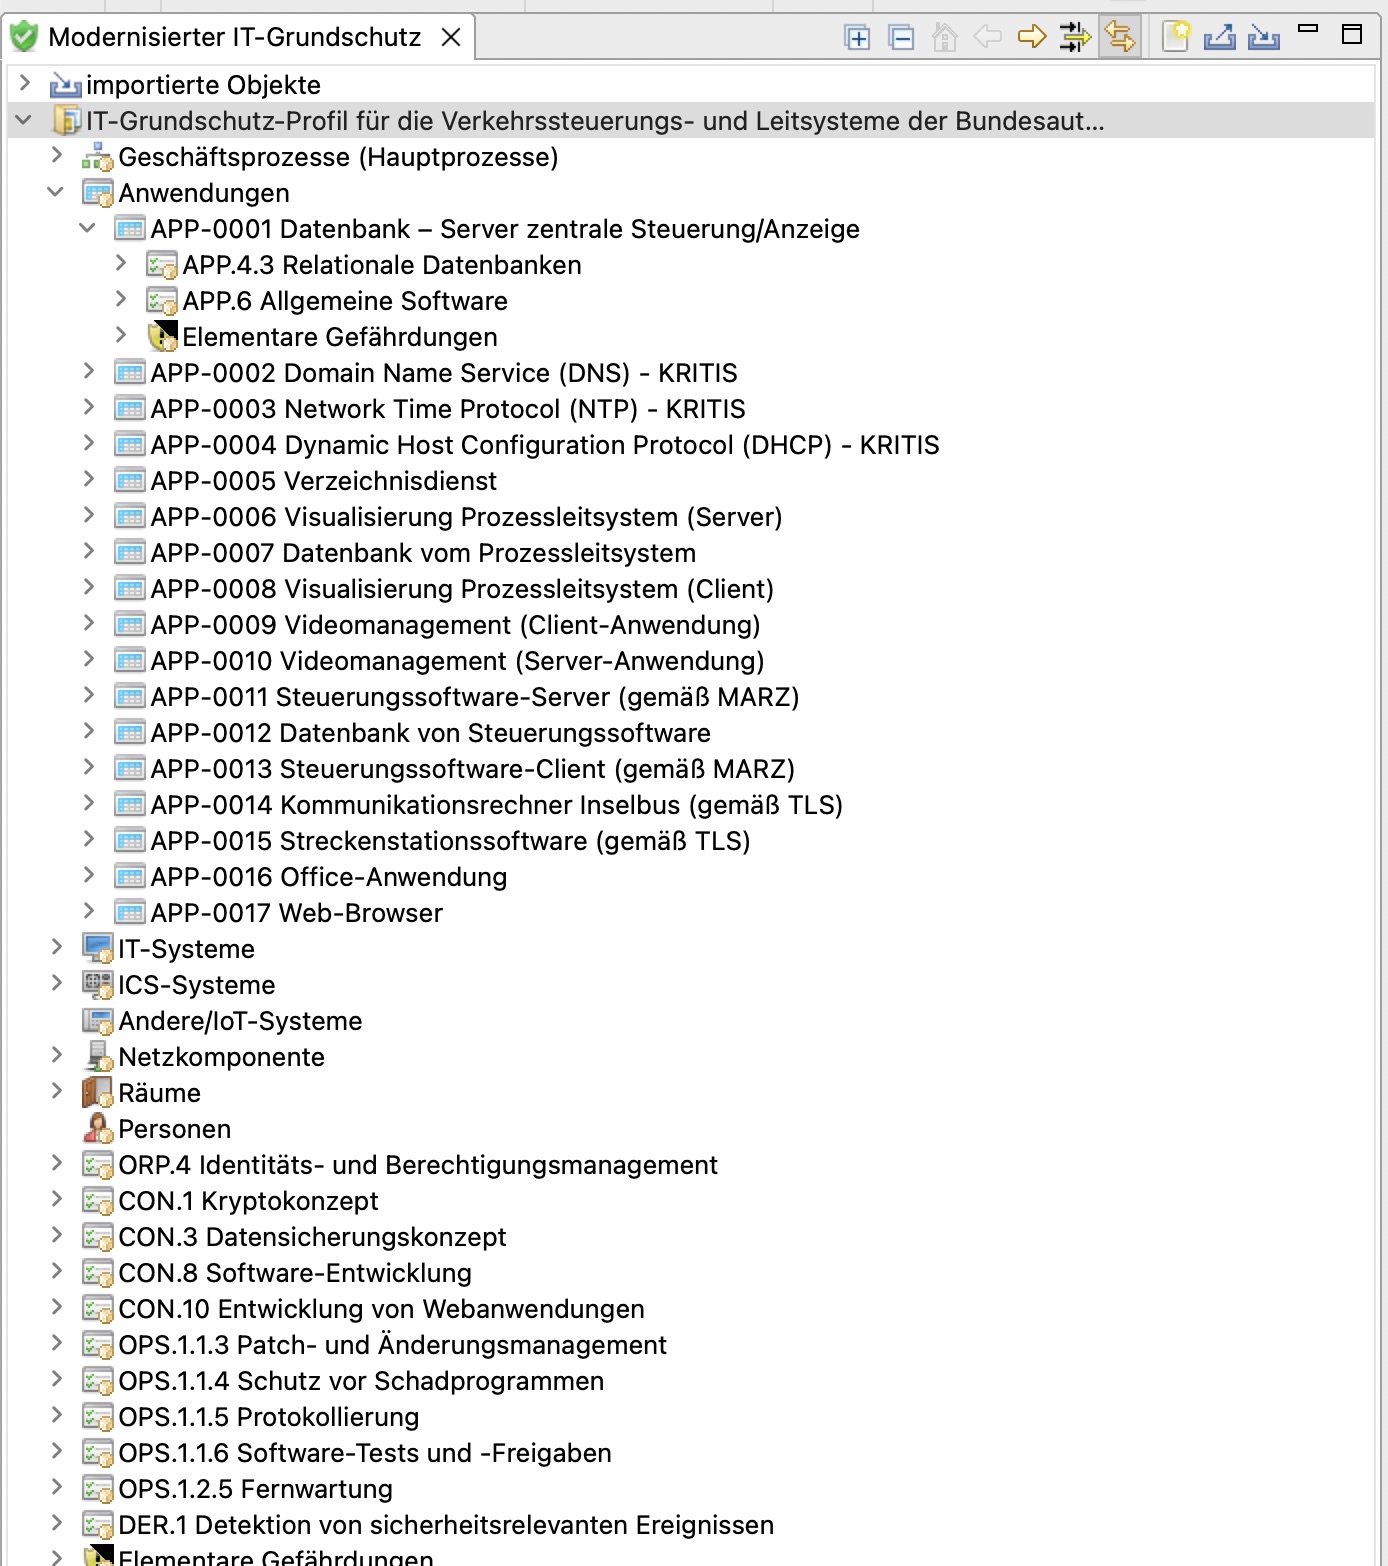
Task: Click the Räume door icon
Action: 97,1093
